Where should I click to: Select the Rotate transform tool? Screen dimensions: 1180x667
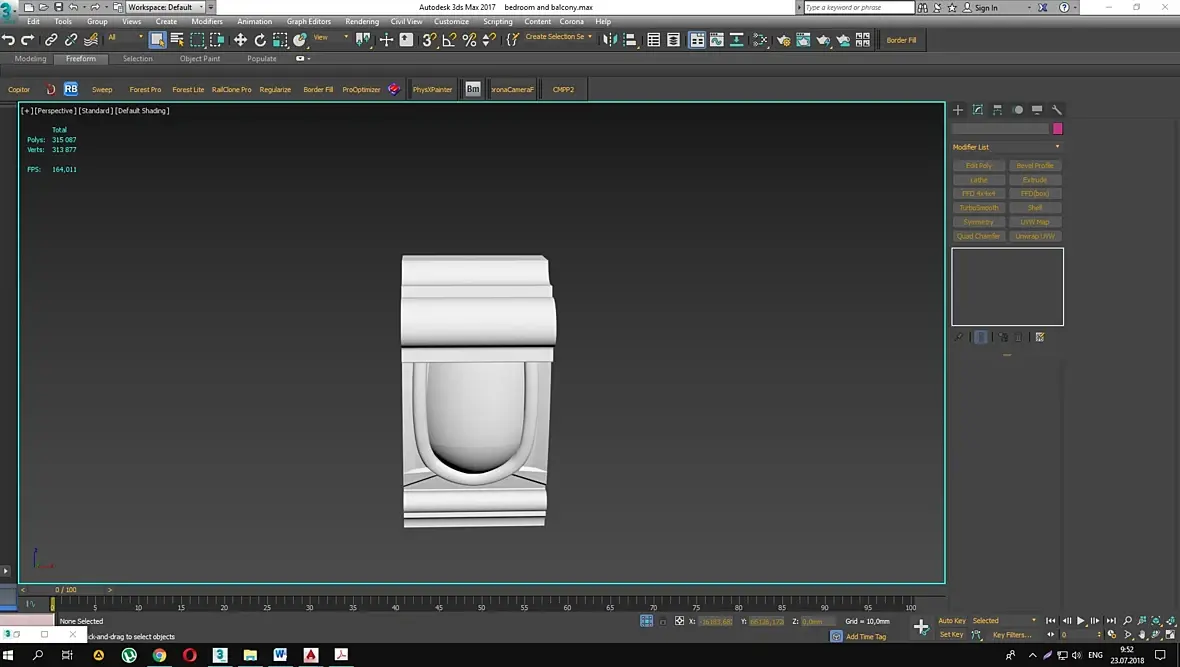[x=260, y=40]
